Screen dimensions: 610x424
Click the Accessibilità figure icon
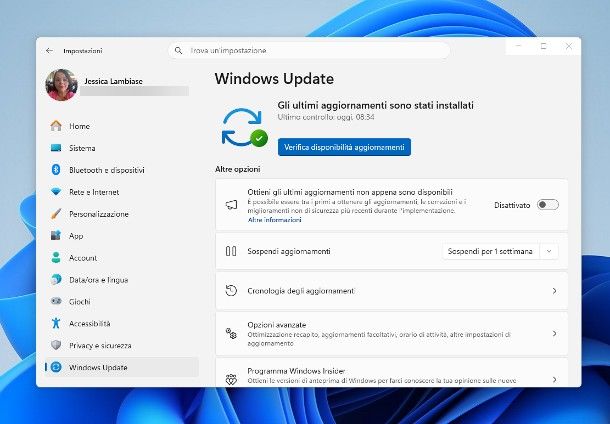click(56, 323)
